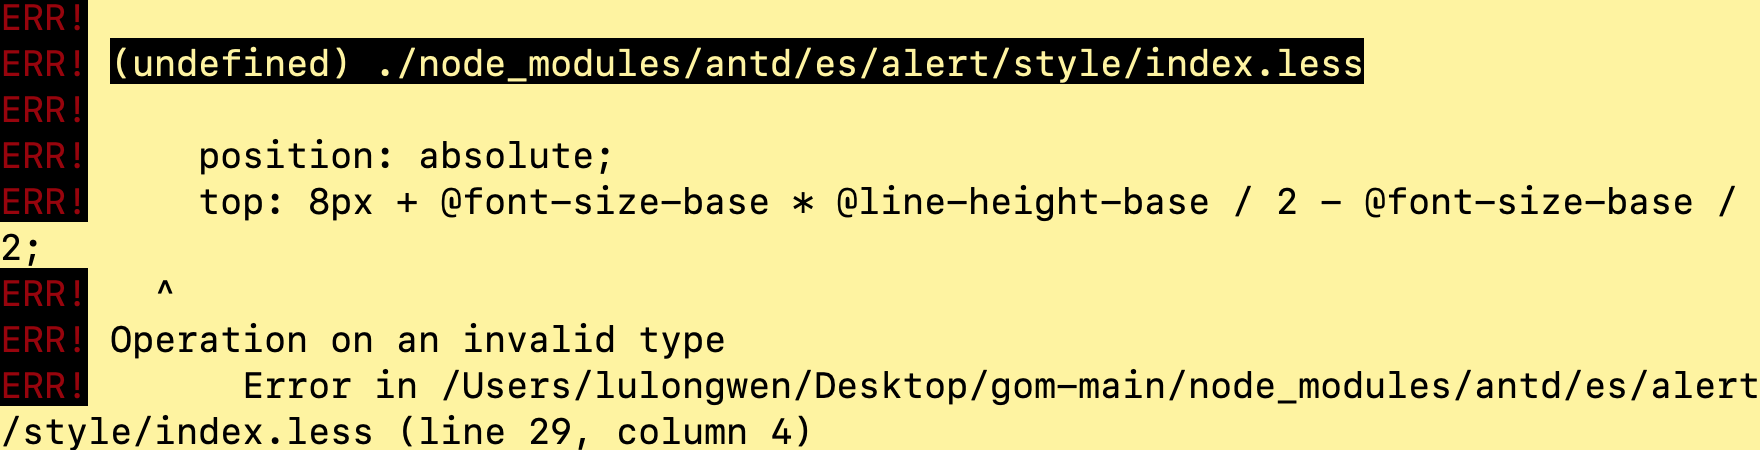Click ERR! label beside "Operation on an invalid type"

pos(43,340)
